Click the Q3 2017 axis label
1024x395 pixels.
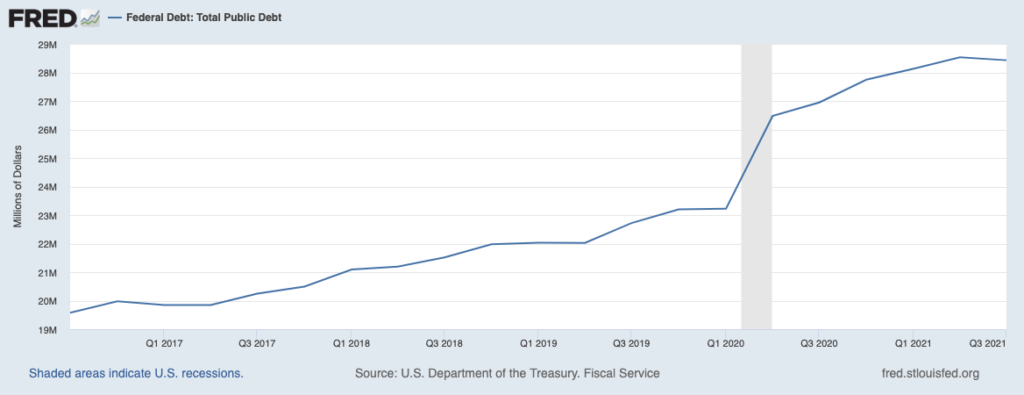257,343
